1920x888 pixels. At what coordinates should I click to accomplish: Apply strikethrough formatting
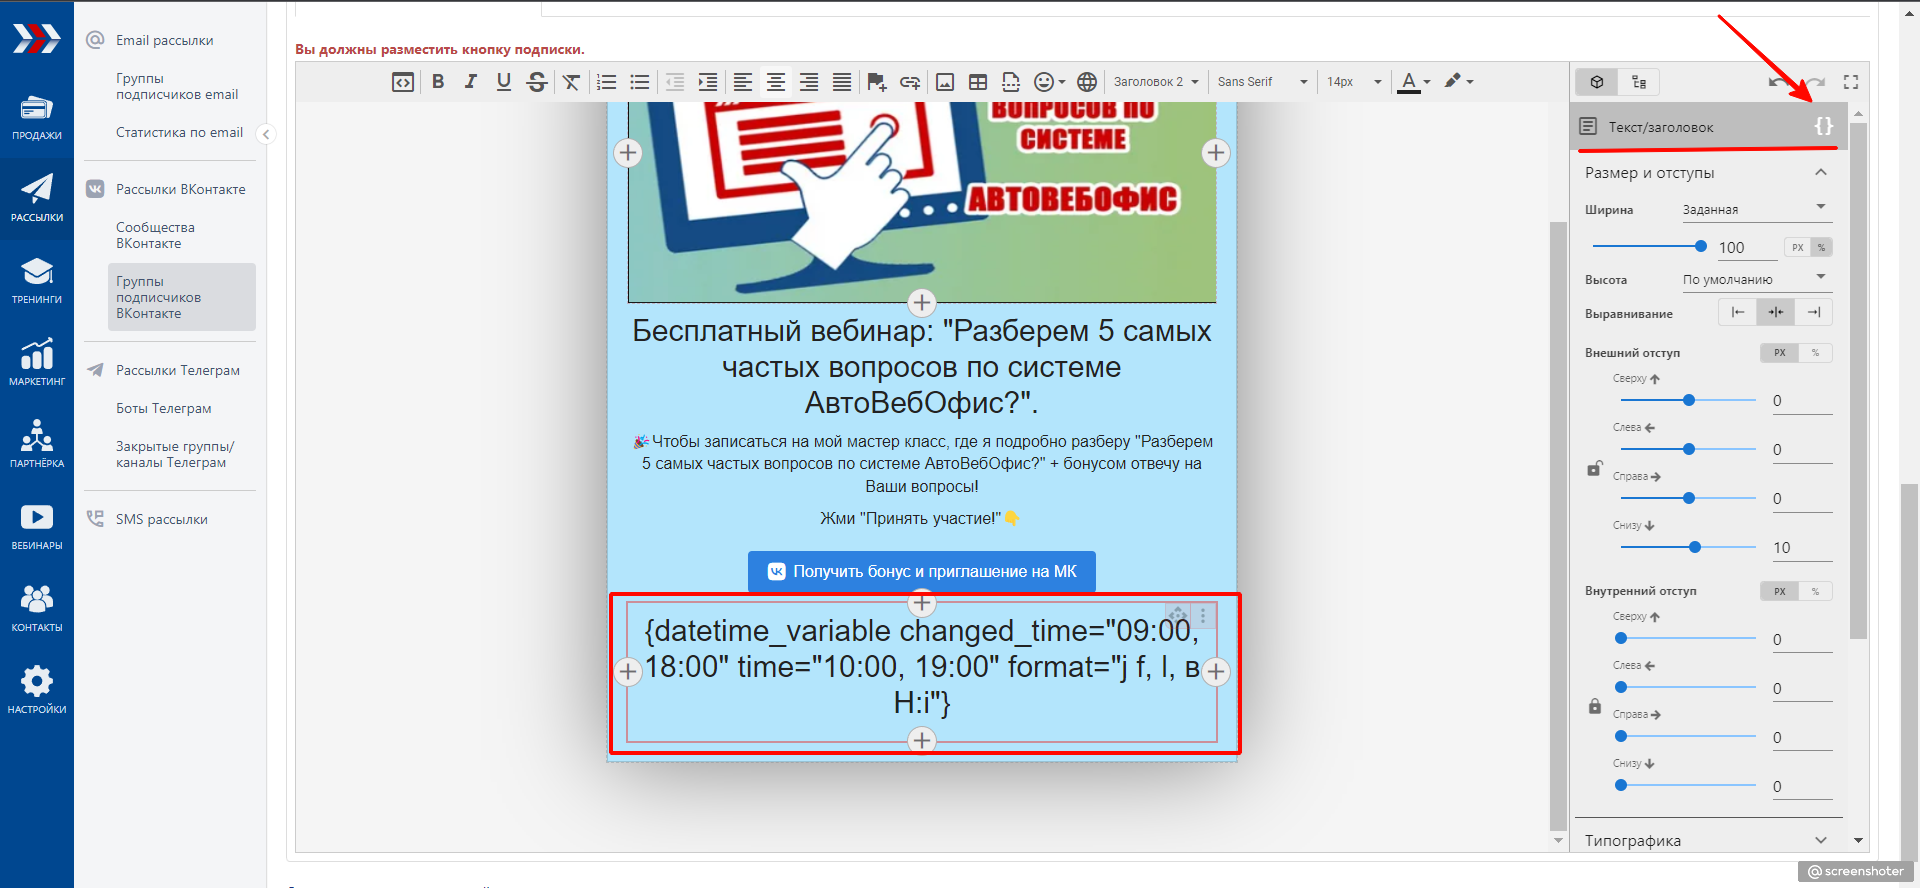537,82
